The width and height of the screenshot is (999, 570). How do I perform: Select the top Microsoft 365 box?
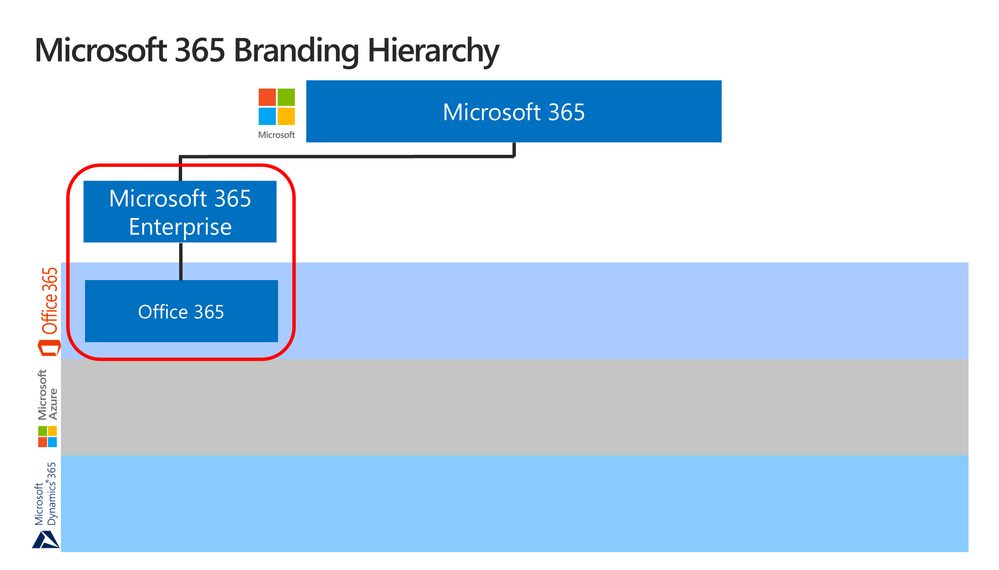point(514,111)
